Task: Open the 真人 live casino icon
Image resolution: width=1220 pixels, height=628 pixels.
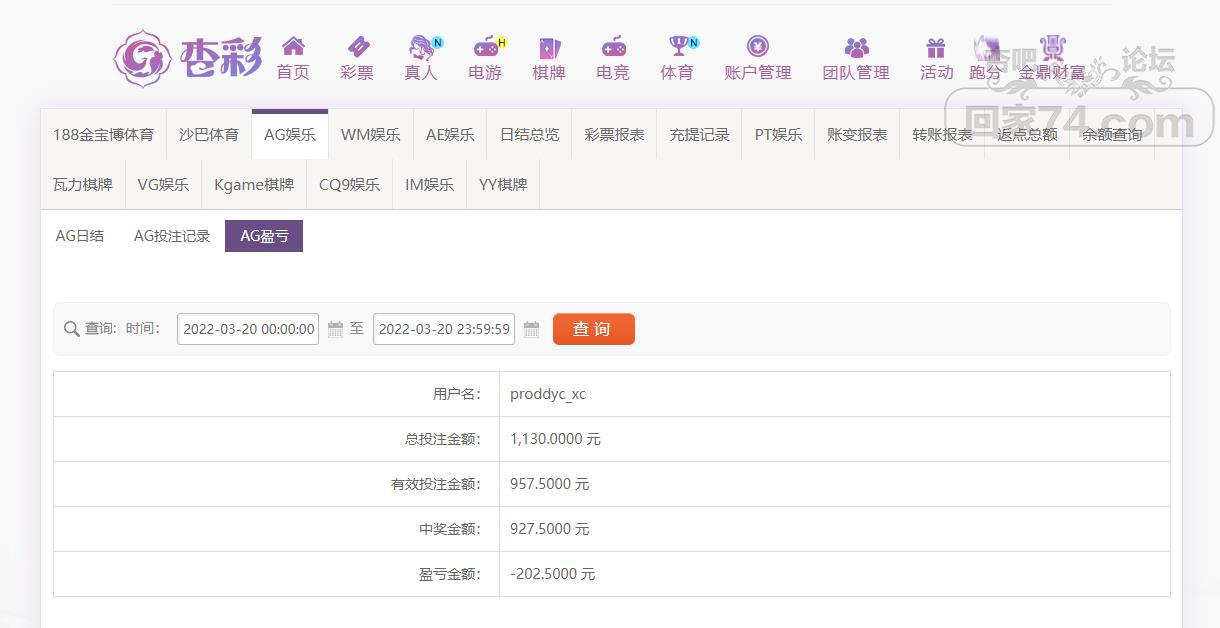Action: (423, 46)
